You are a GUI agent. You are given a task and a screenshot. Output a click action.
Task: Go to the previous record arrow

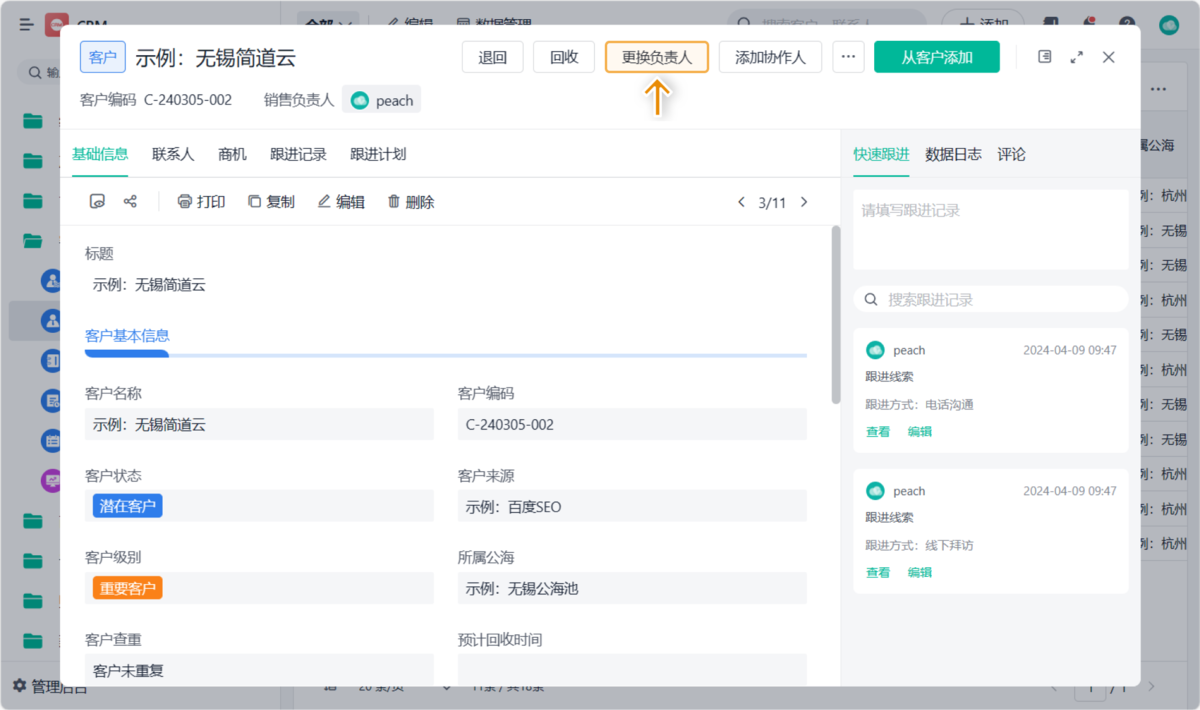click(741, 202)
